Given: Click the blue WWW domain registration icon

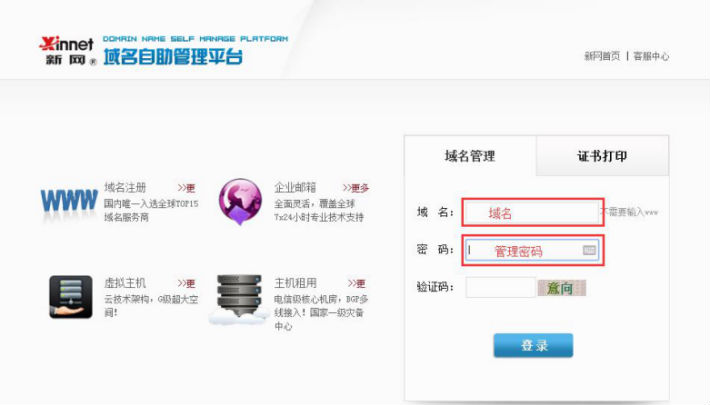Looking at the screenshot, I should (x=69, y=201).
